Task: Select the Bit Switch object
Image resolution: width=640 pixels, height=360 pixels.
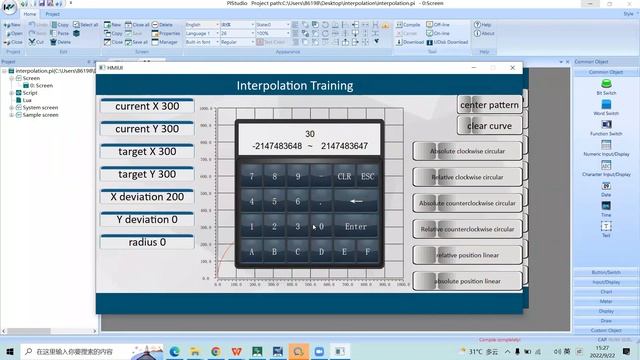Action: tap(606, 87)
